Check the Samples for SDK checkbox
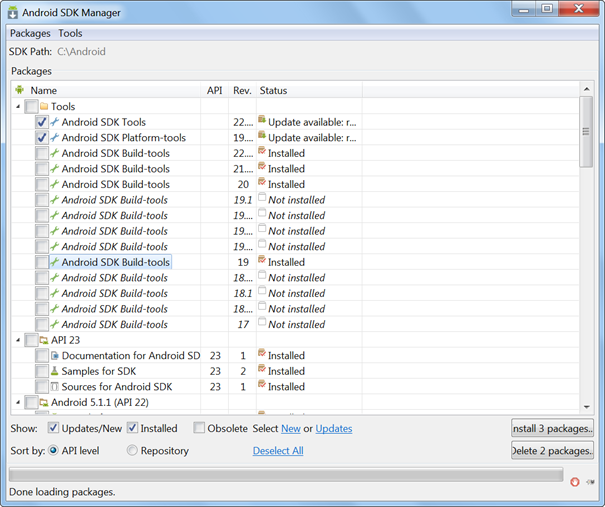Image resolution: width=605 pixels, height=507 pixels. (42, 371)
